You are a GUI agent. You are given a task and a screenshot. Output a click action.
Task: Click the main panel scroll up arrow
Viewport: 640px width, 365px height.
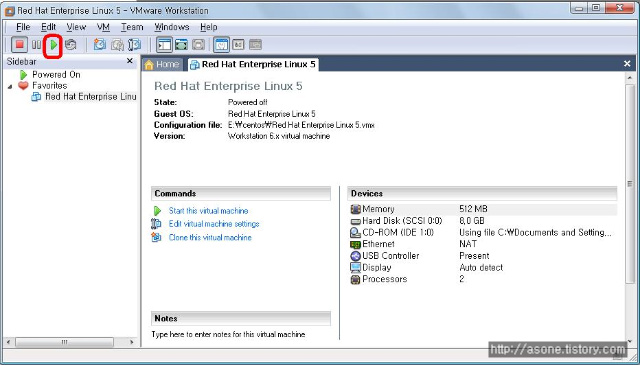(630, 78)
